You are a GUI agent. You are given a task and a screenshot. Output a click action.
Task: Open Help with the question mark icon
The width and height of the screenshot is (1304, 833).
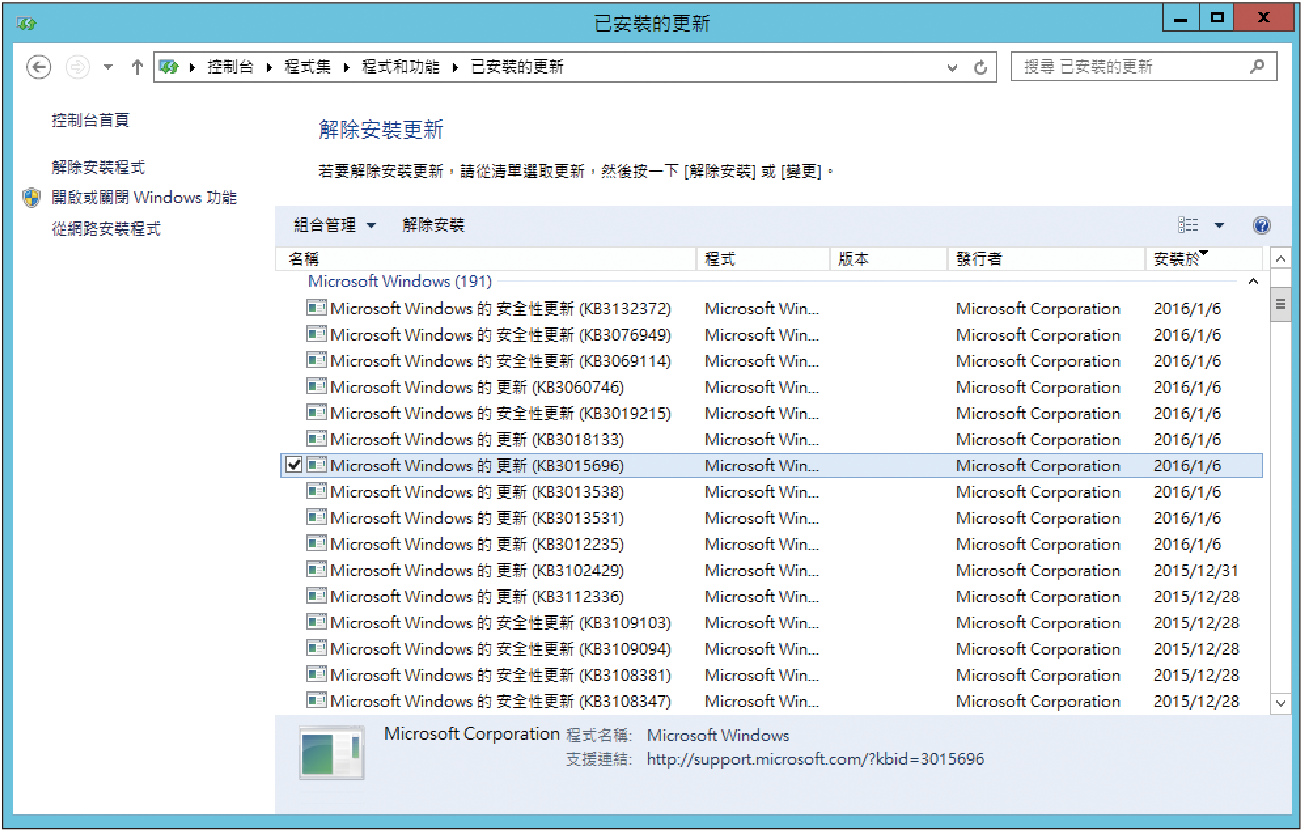pyautogui.click(x=1261, y=226)
